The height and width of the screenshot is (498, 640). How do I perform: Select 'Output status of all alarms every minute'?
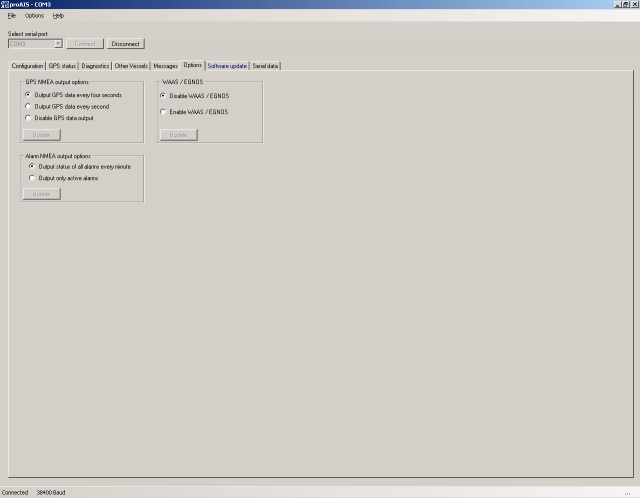[32, 166]
